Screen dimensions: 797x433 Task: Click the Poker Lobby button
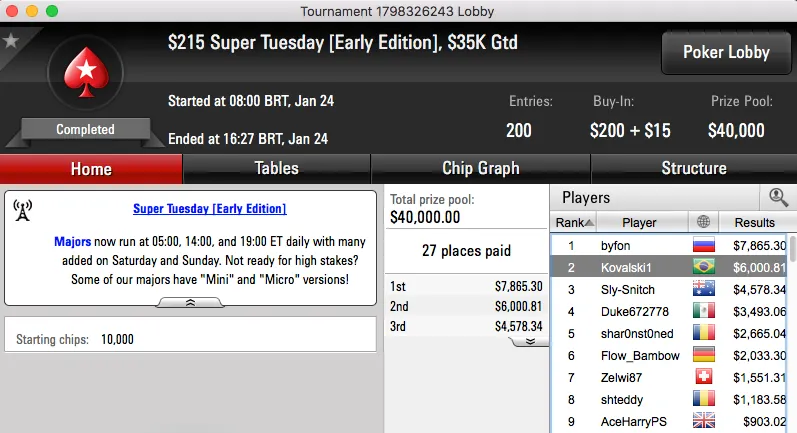coord(725,52)
